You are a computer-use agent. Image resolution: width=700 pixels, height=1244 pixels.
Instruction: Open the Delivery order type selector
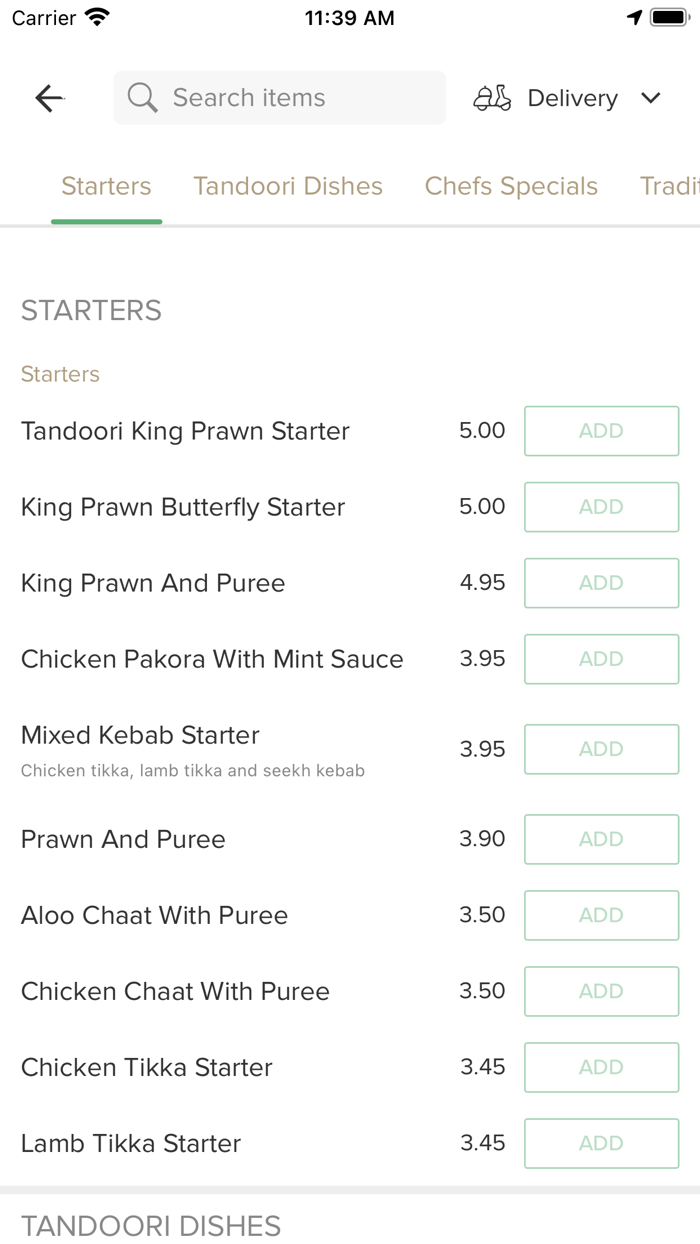click(572, 98)
